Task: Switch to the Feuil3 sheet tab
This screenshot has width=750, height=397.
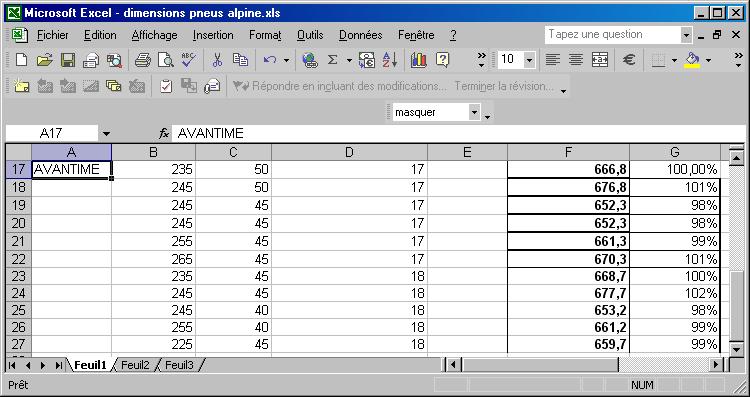Action: [179, 365]
